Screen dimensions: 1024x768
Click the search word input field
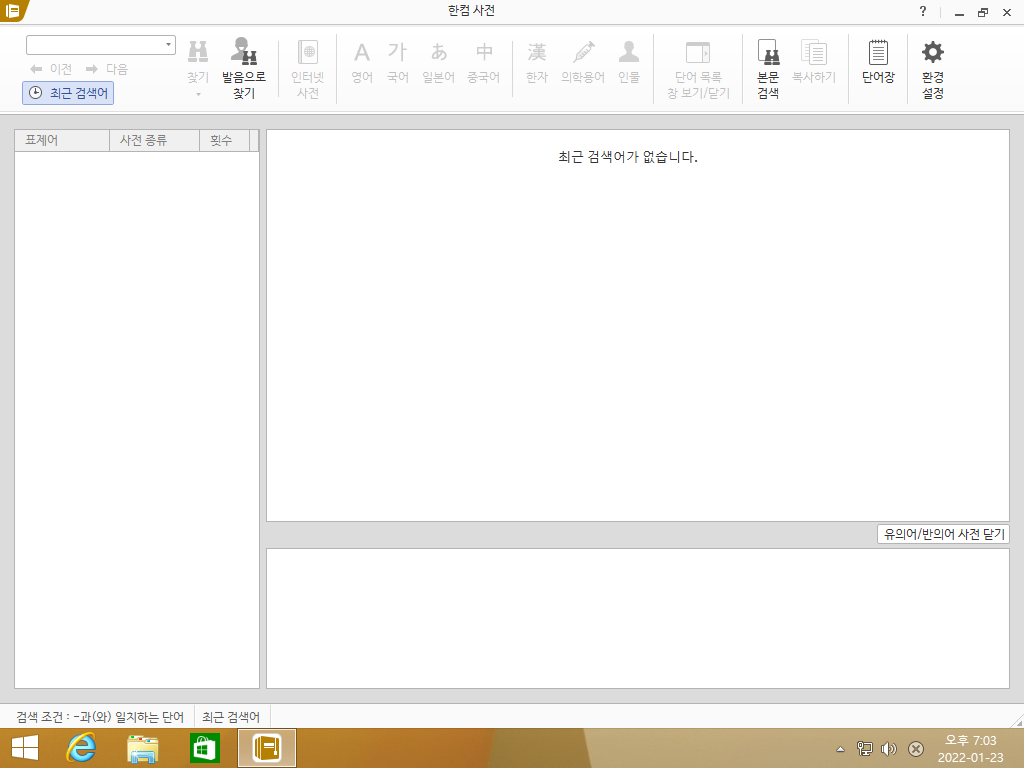pyautogui.click(x=94, y=44)
